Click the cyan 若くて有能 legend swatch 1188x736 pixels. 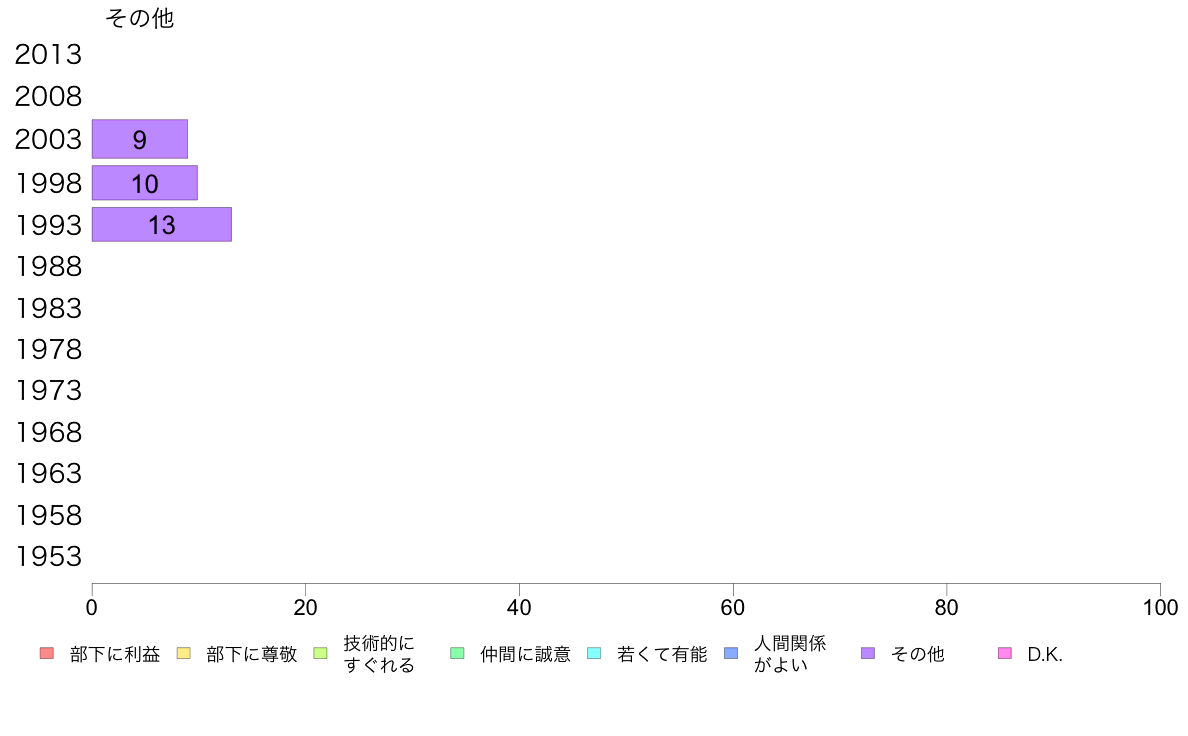click(x=594, y=653)
